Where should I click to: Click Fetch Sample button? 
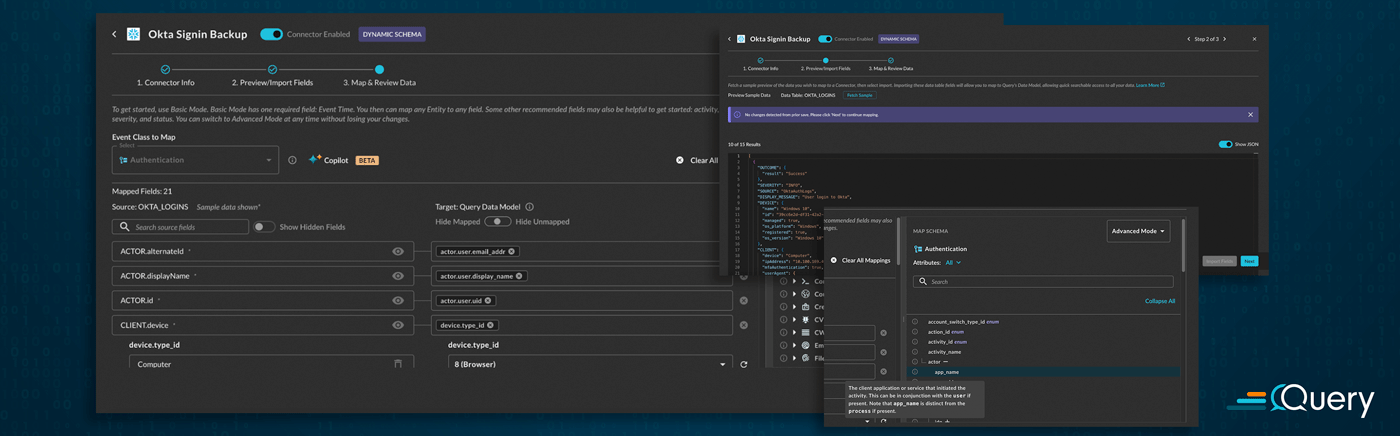pyautogui.click(x=860, y=95)
